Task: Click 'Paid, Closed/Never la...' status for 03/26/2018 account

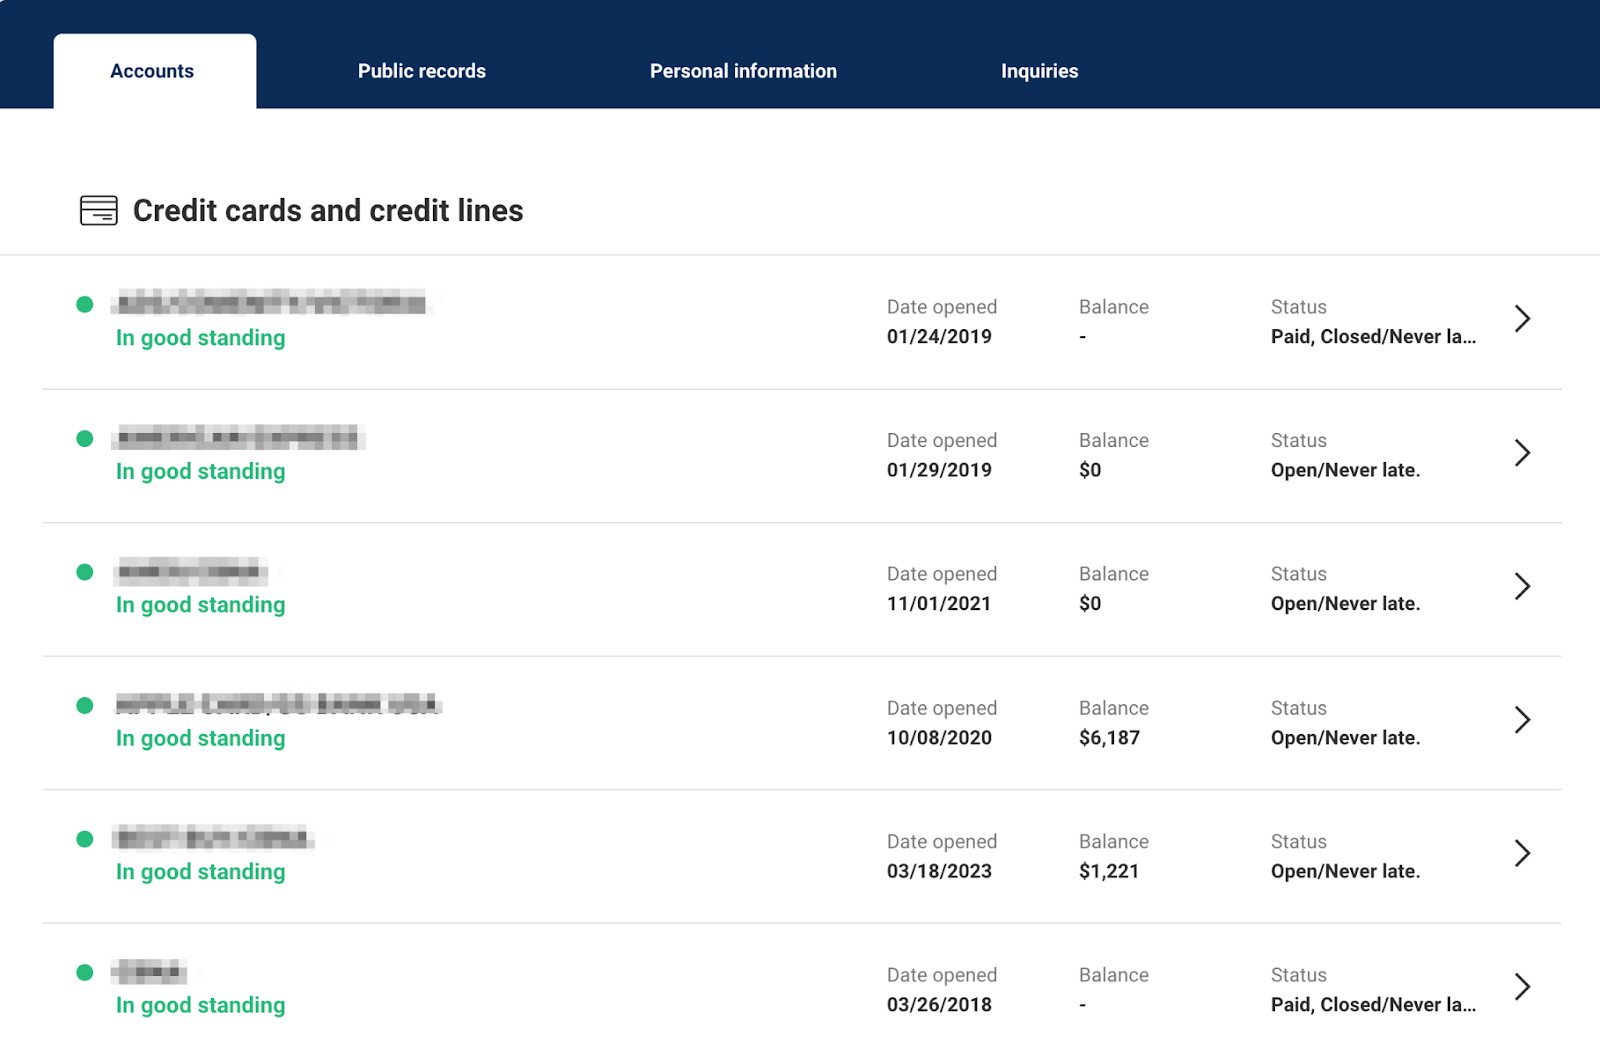Action: [x=1373, y=1005]
